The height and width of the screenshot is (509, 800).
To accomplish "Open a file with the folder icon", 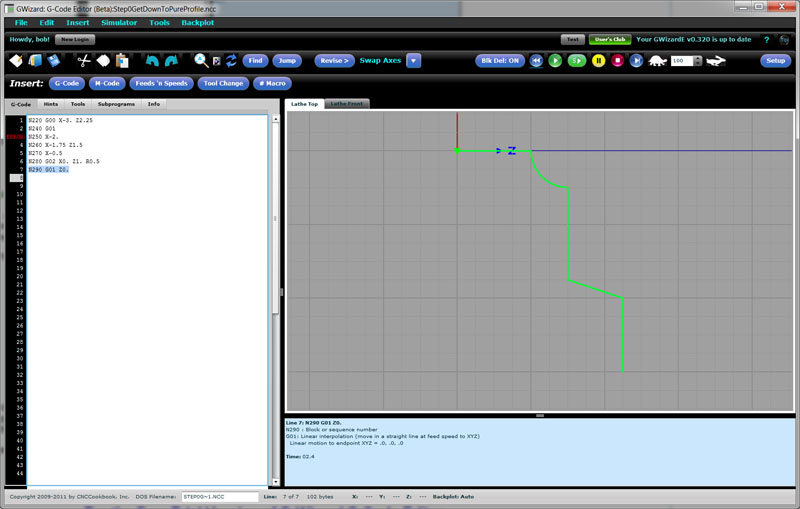I will coord(35,61).
